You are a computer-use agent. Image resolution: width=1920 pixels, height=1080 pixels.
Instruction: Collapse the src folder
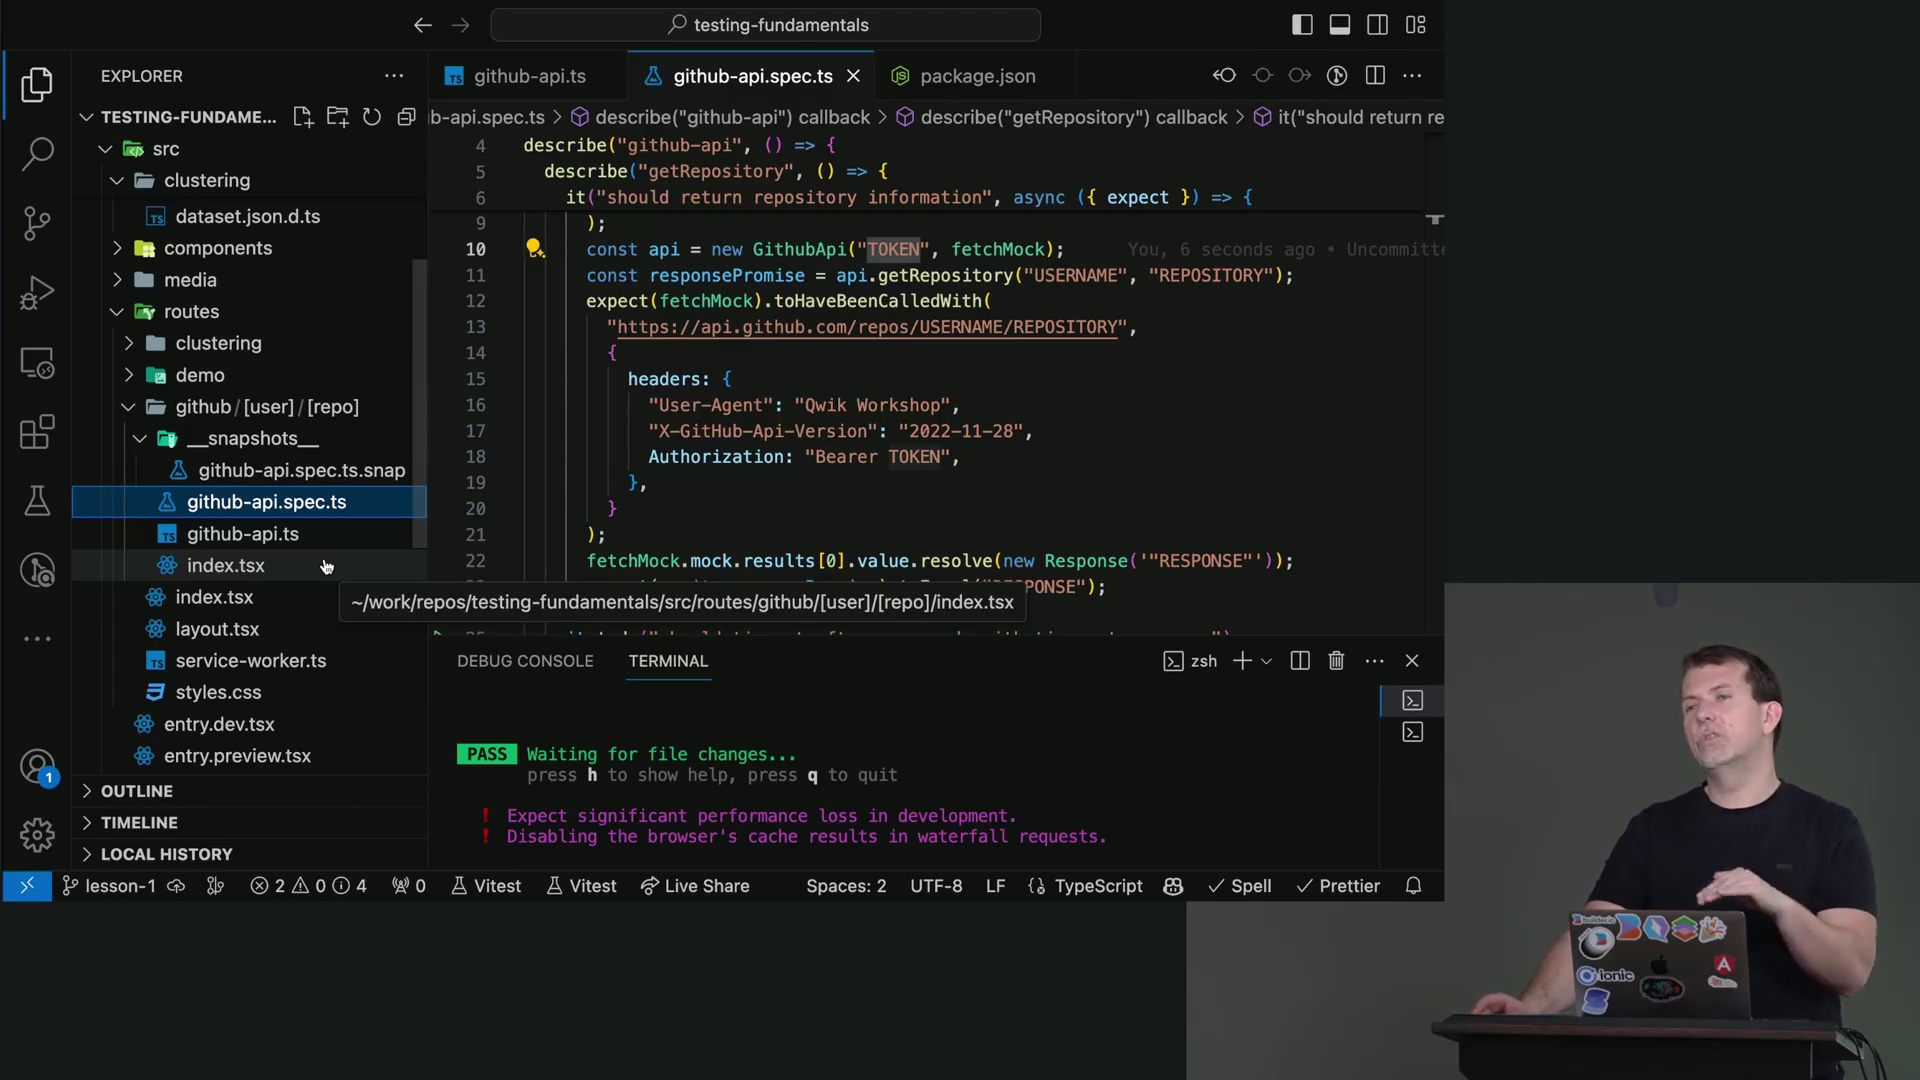(105, 149)
